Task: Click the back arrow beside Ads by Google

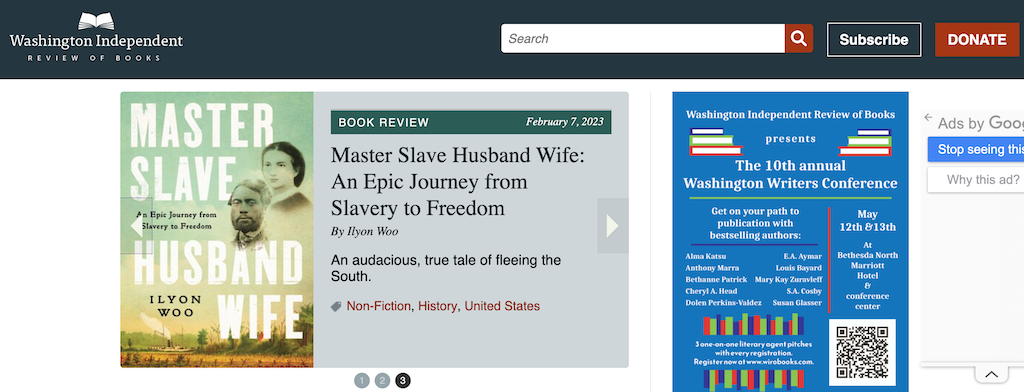Action: (x=928, y=118)
